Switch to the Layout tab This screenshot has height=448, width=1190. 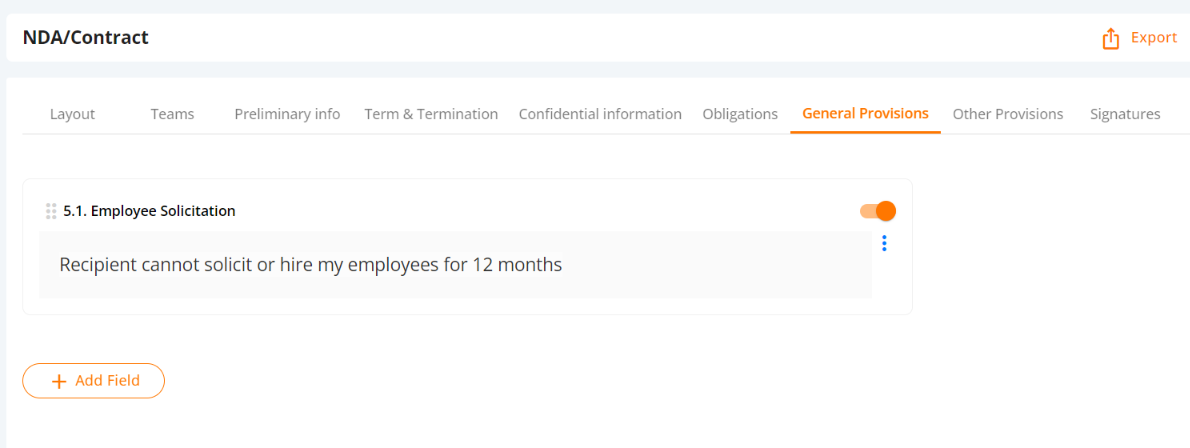click(x=72, y=115)
